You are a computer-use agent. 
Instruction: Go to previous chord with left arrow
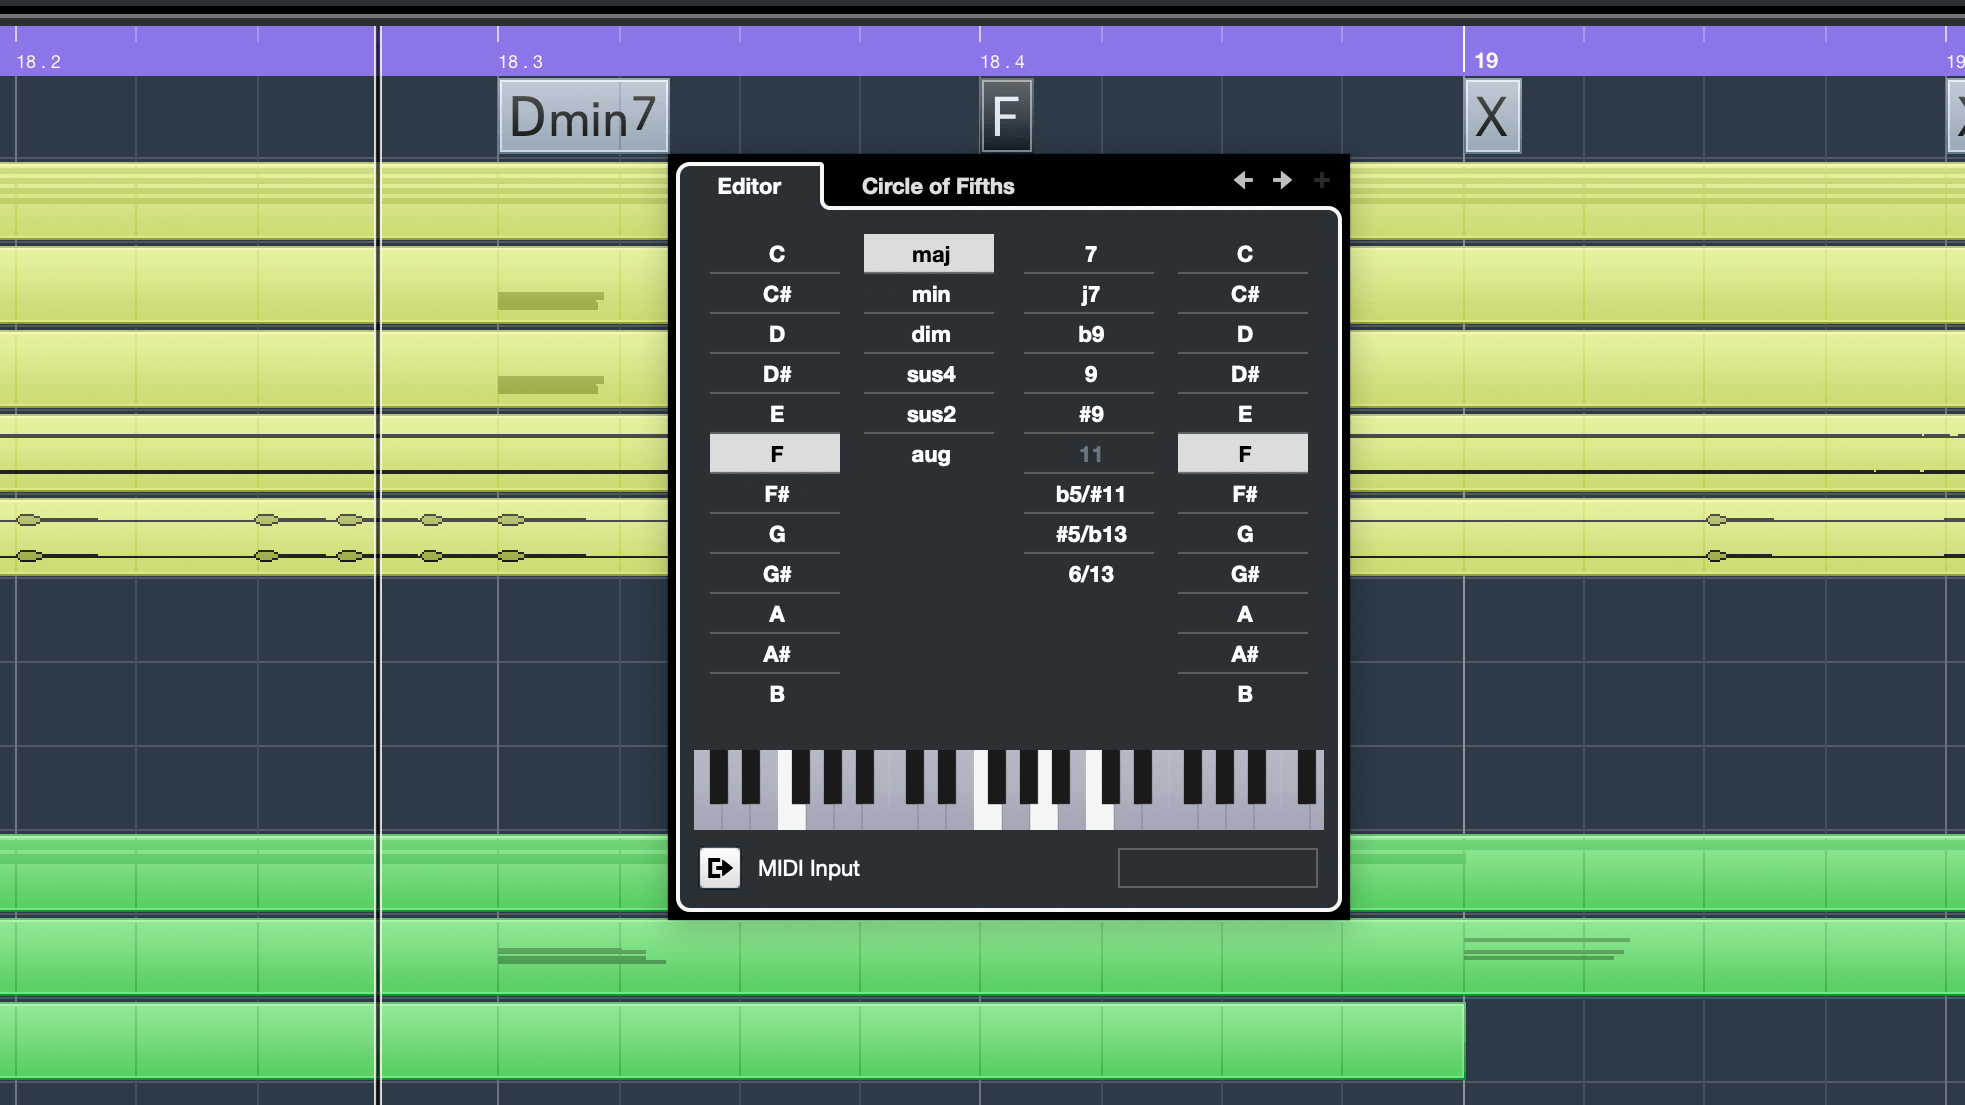tap(1243, 180)
